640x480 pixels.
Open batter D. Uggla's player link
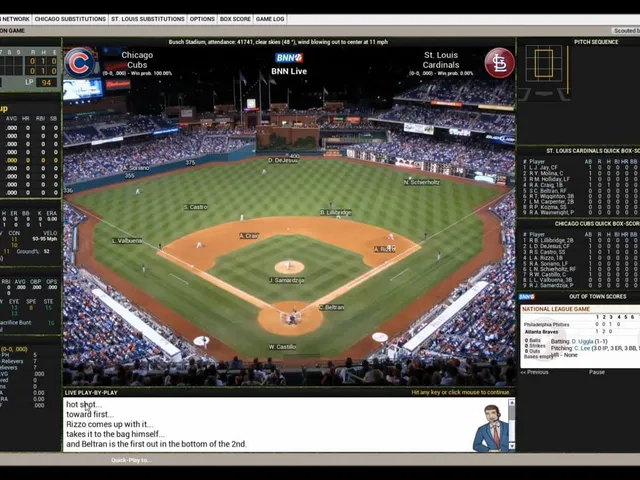coord(582,341)
